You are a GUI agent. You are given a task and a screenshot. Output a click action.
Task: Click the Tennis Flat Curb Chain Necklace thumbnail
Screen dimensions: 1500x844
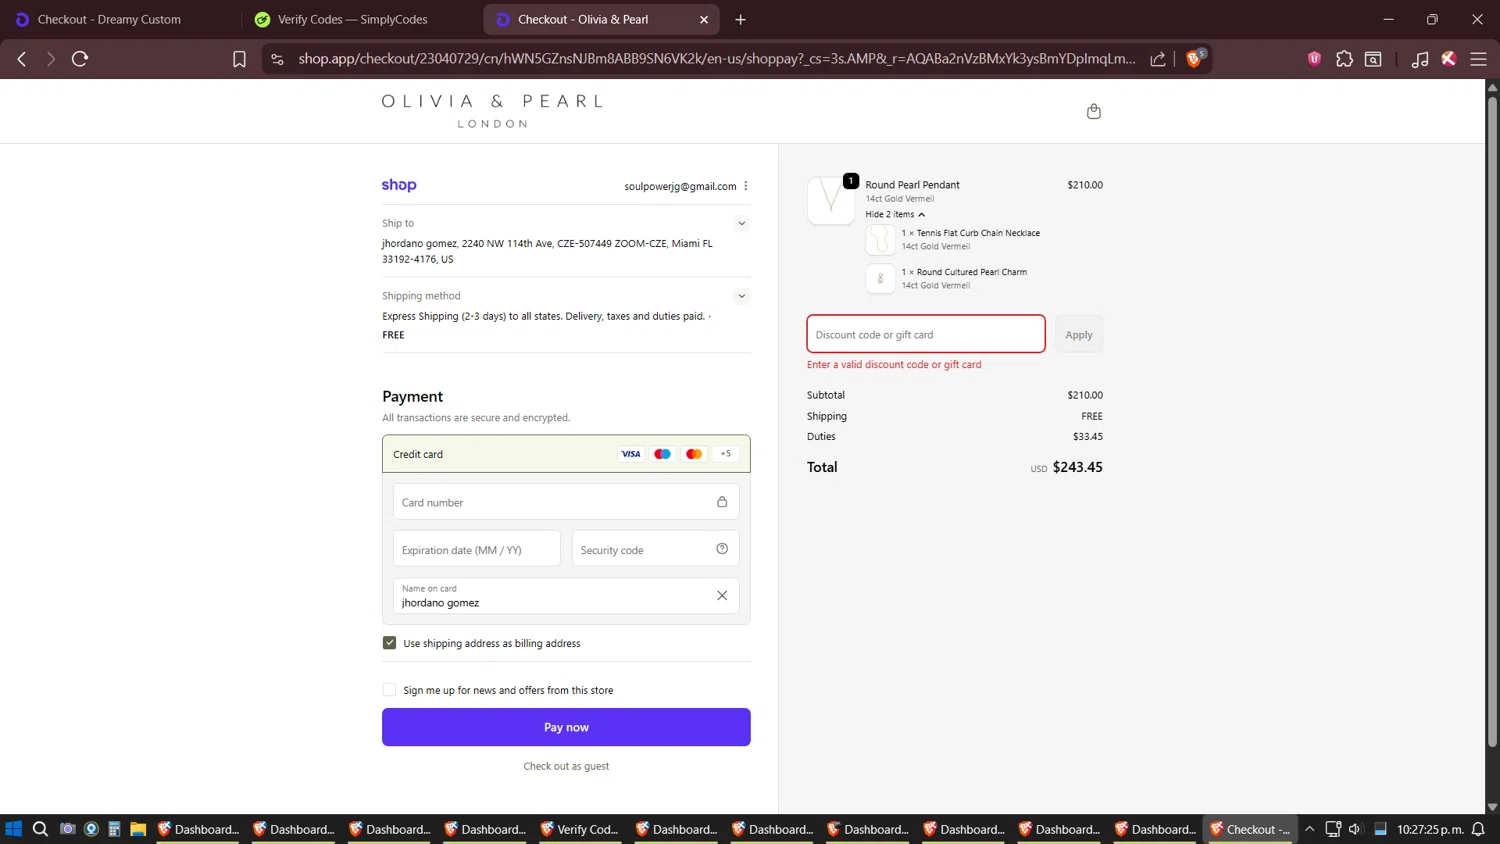point(880,239)
